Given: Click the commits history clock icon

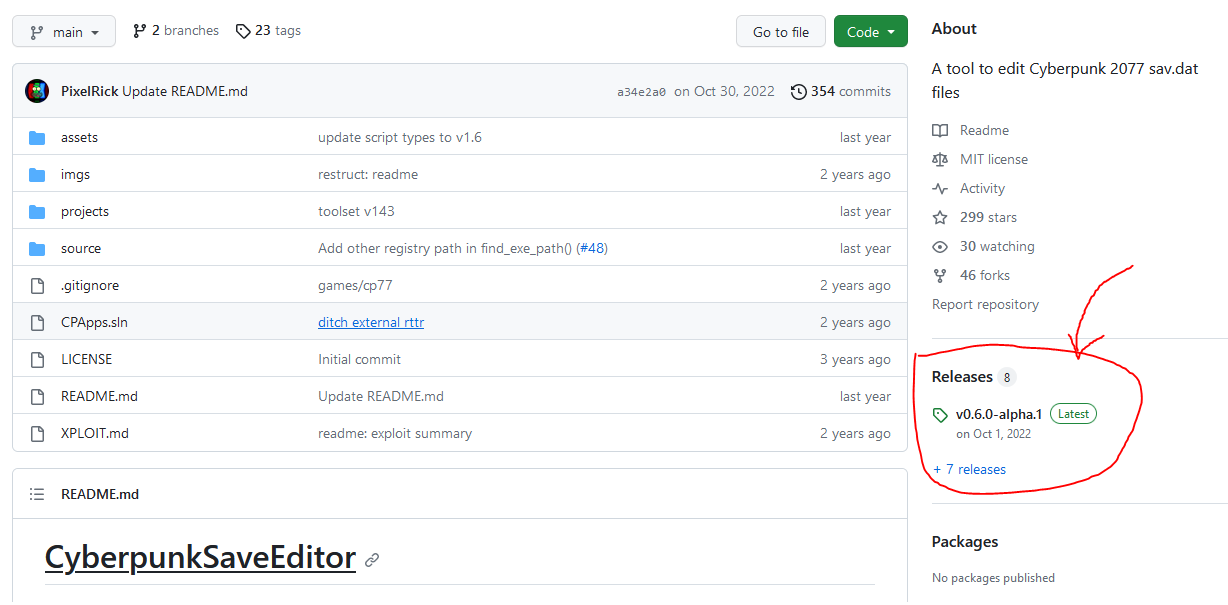Looking at the screenshot, I should [798, 92].
